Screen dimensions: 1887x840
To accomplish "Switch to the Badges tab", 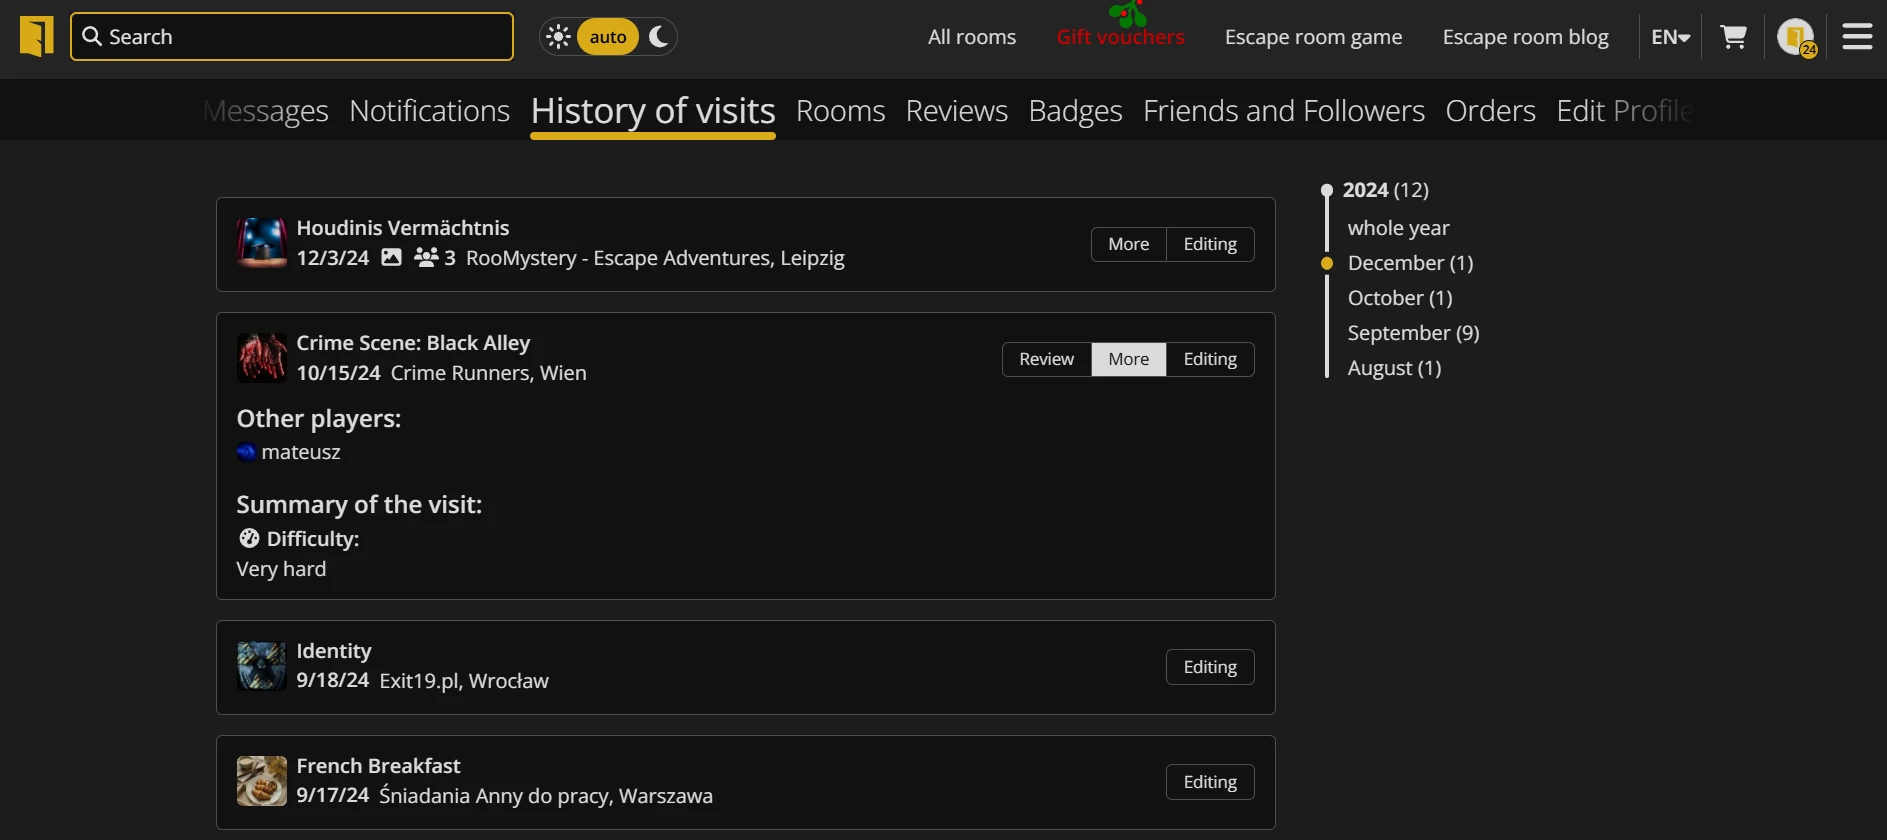I will click(x=1075, y=111).
